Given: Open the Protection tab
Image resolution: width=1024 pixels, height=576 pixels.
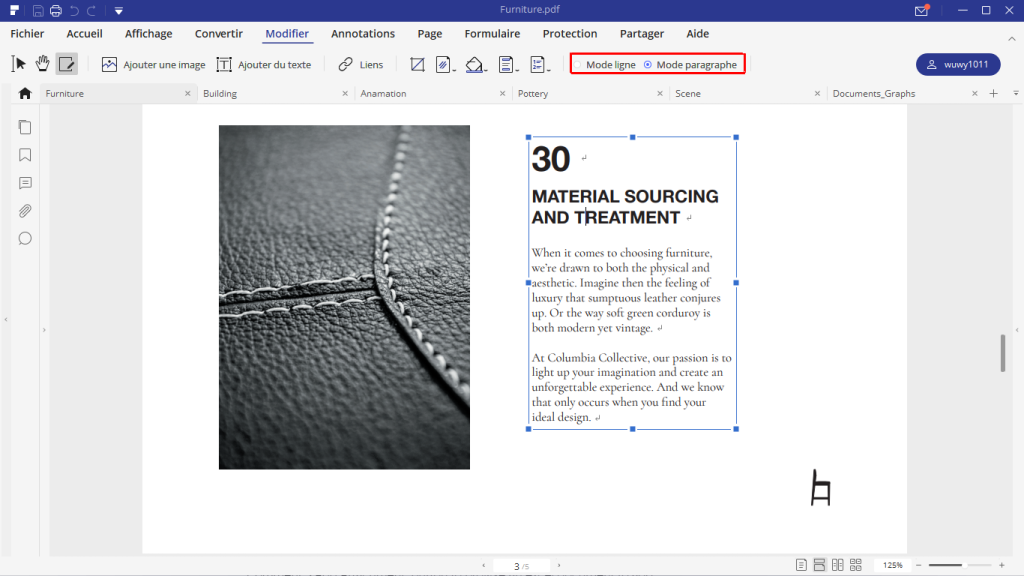Looking at the screenshot, I should pyautogui.click(x=569, y=33).
